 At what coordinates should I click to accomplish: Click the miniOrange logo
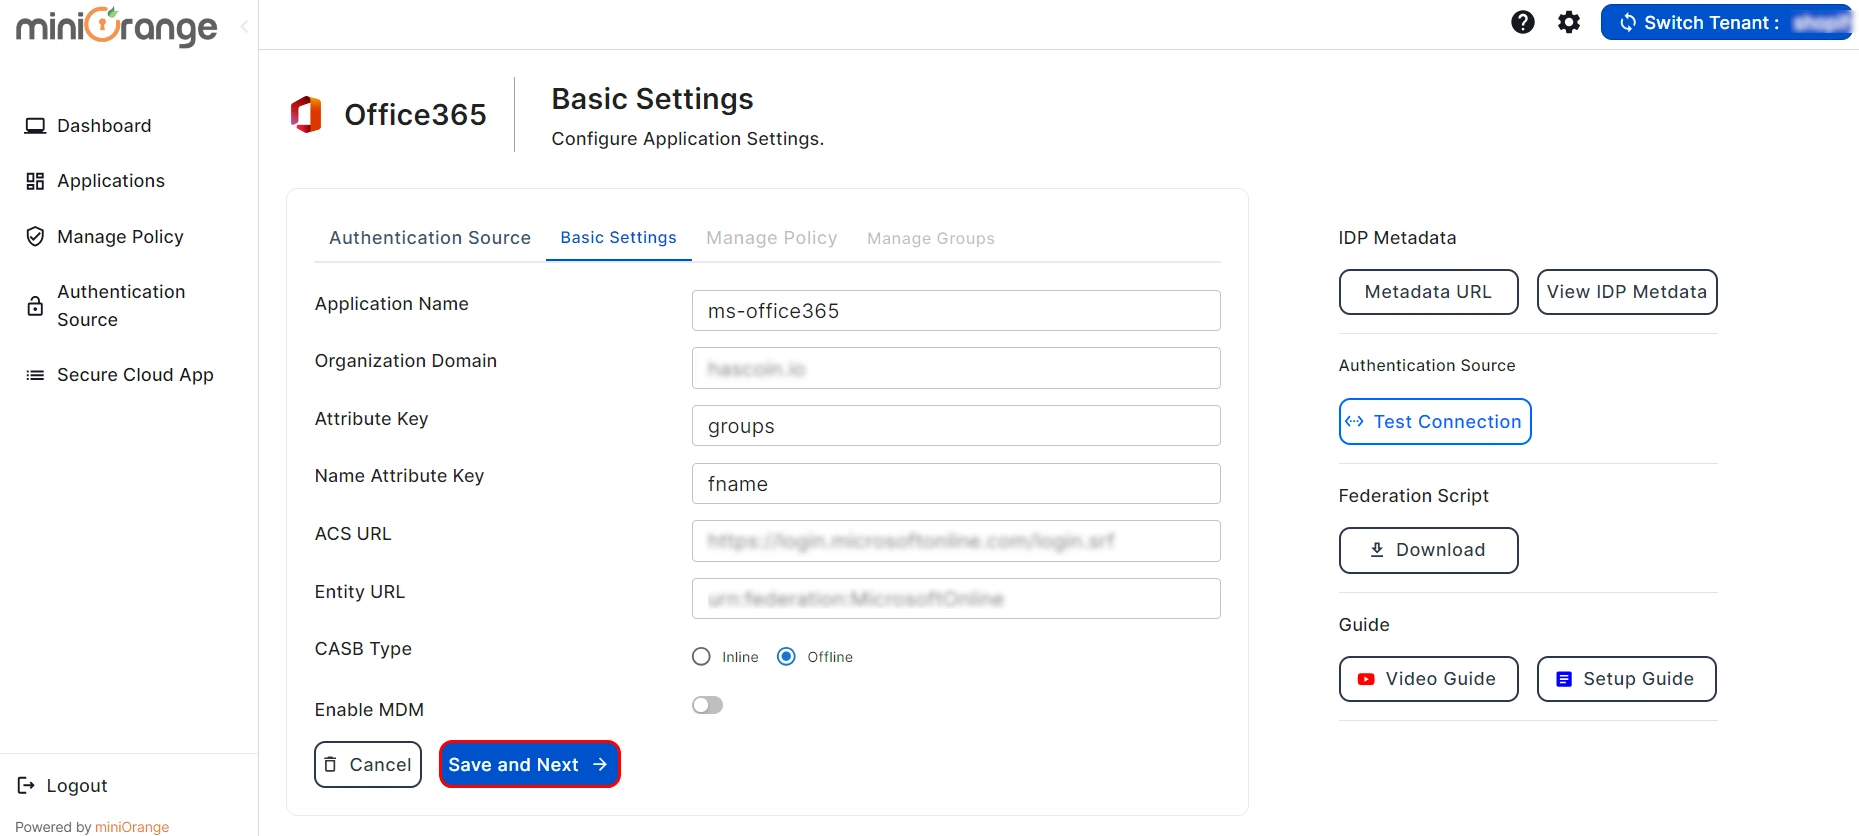coord(117,26)
